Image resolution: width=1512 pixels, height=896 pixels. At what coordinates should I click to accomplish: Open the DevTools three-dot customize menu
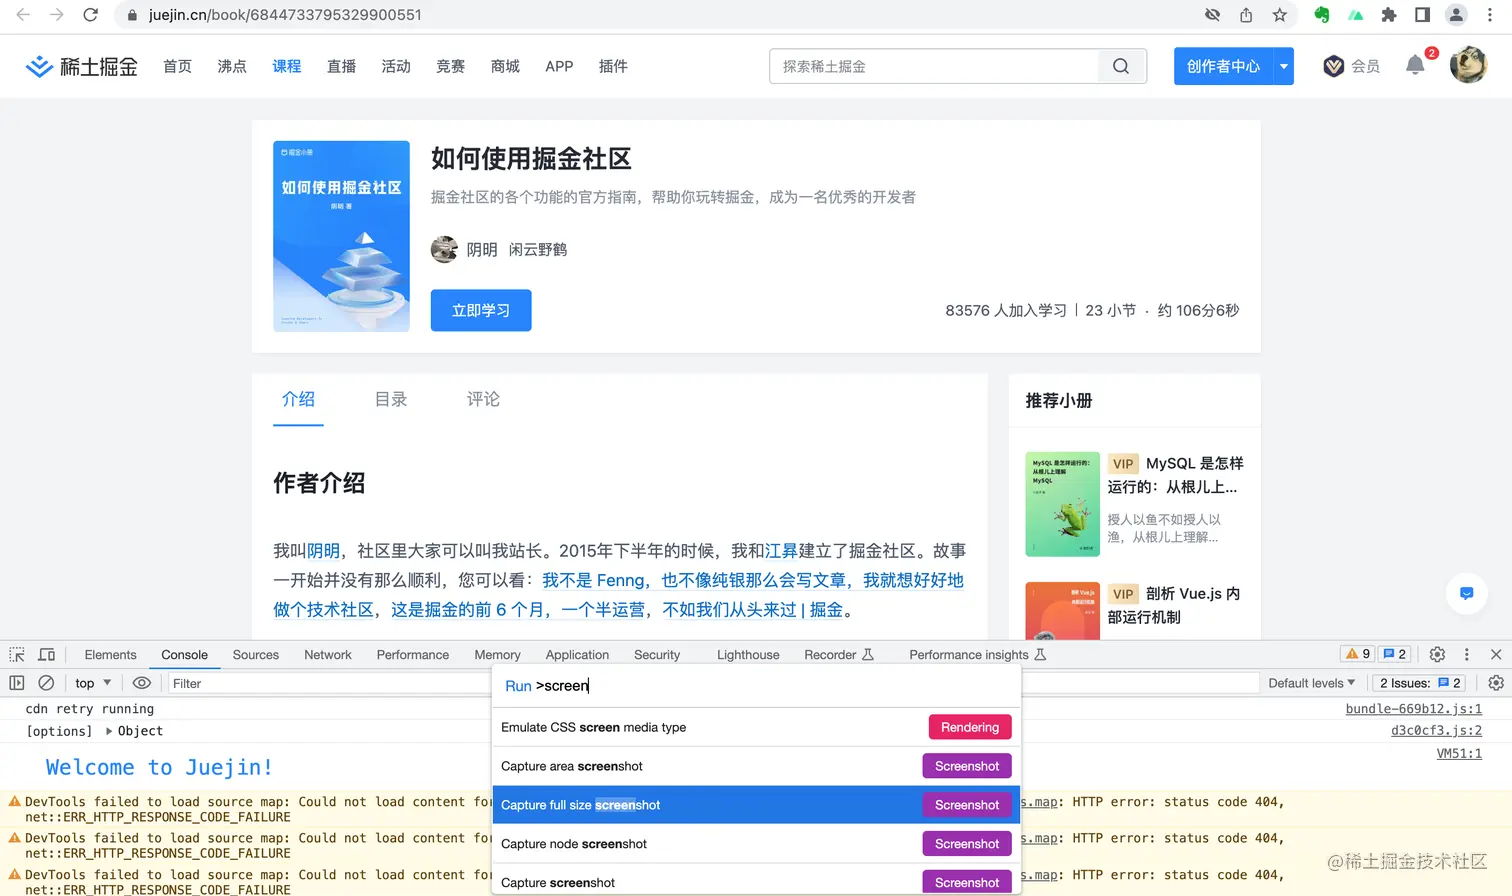click(x=1467, y=654)
